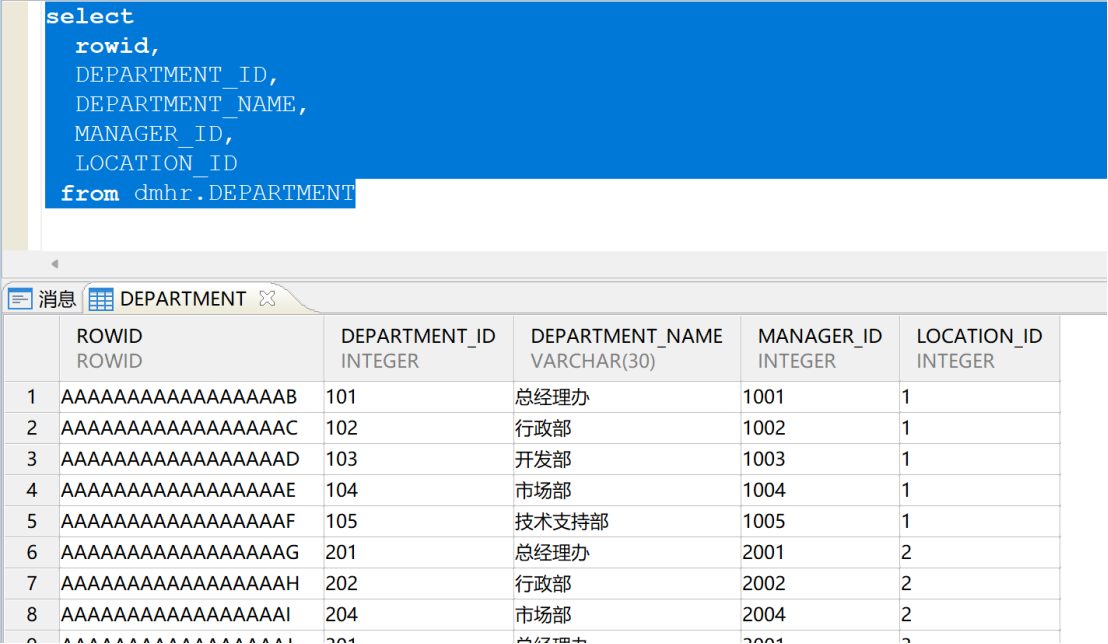1108x644 pixels.
Task: Click department ID cell 102
Action: tap(418, 428)
